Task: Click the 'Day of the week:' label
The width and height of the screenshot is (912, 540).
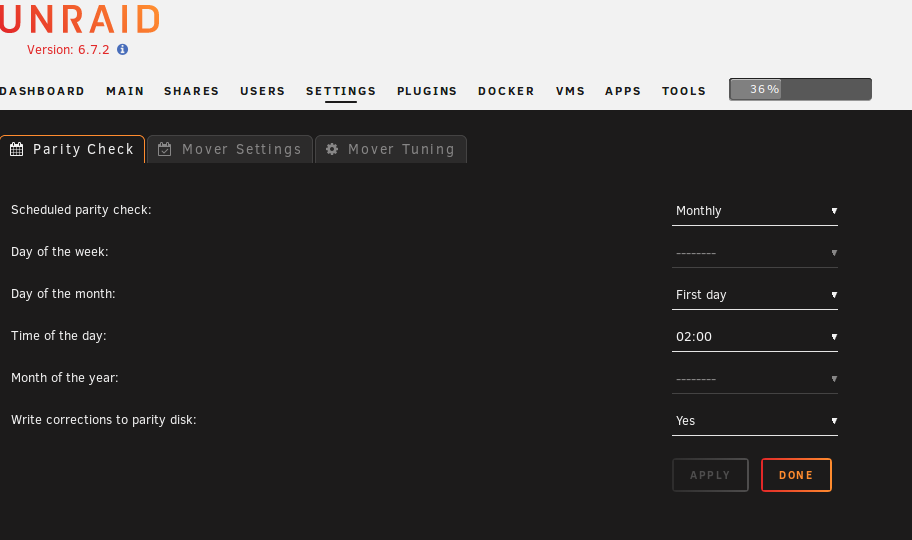Action: click(59, 252)
